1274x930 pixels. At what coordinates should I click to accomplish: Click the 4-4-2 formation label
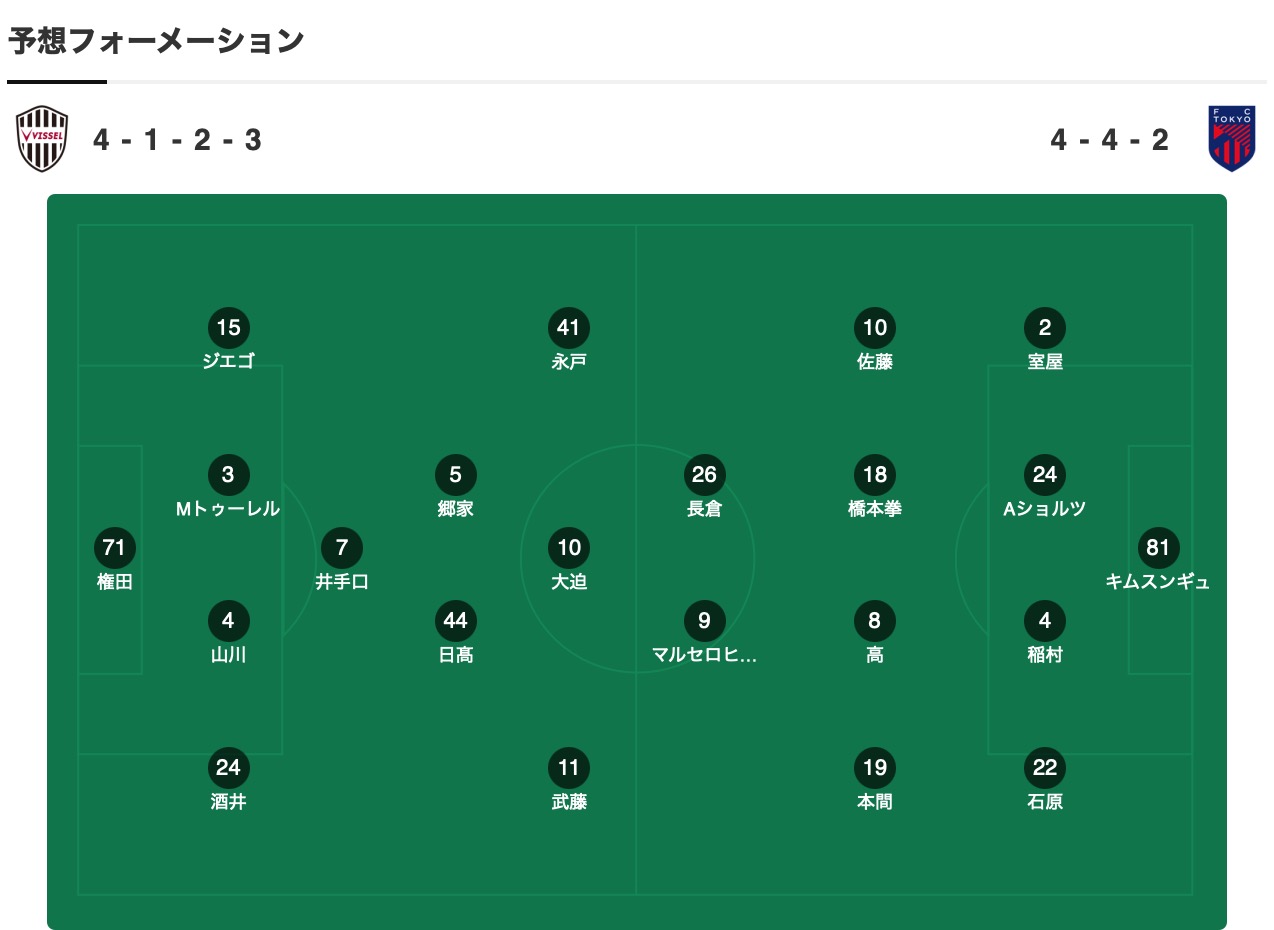pos(1110,140)
